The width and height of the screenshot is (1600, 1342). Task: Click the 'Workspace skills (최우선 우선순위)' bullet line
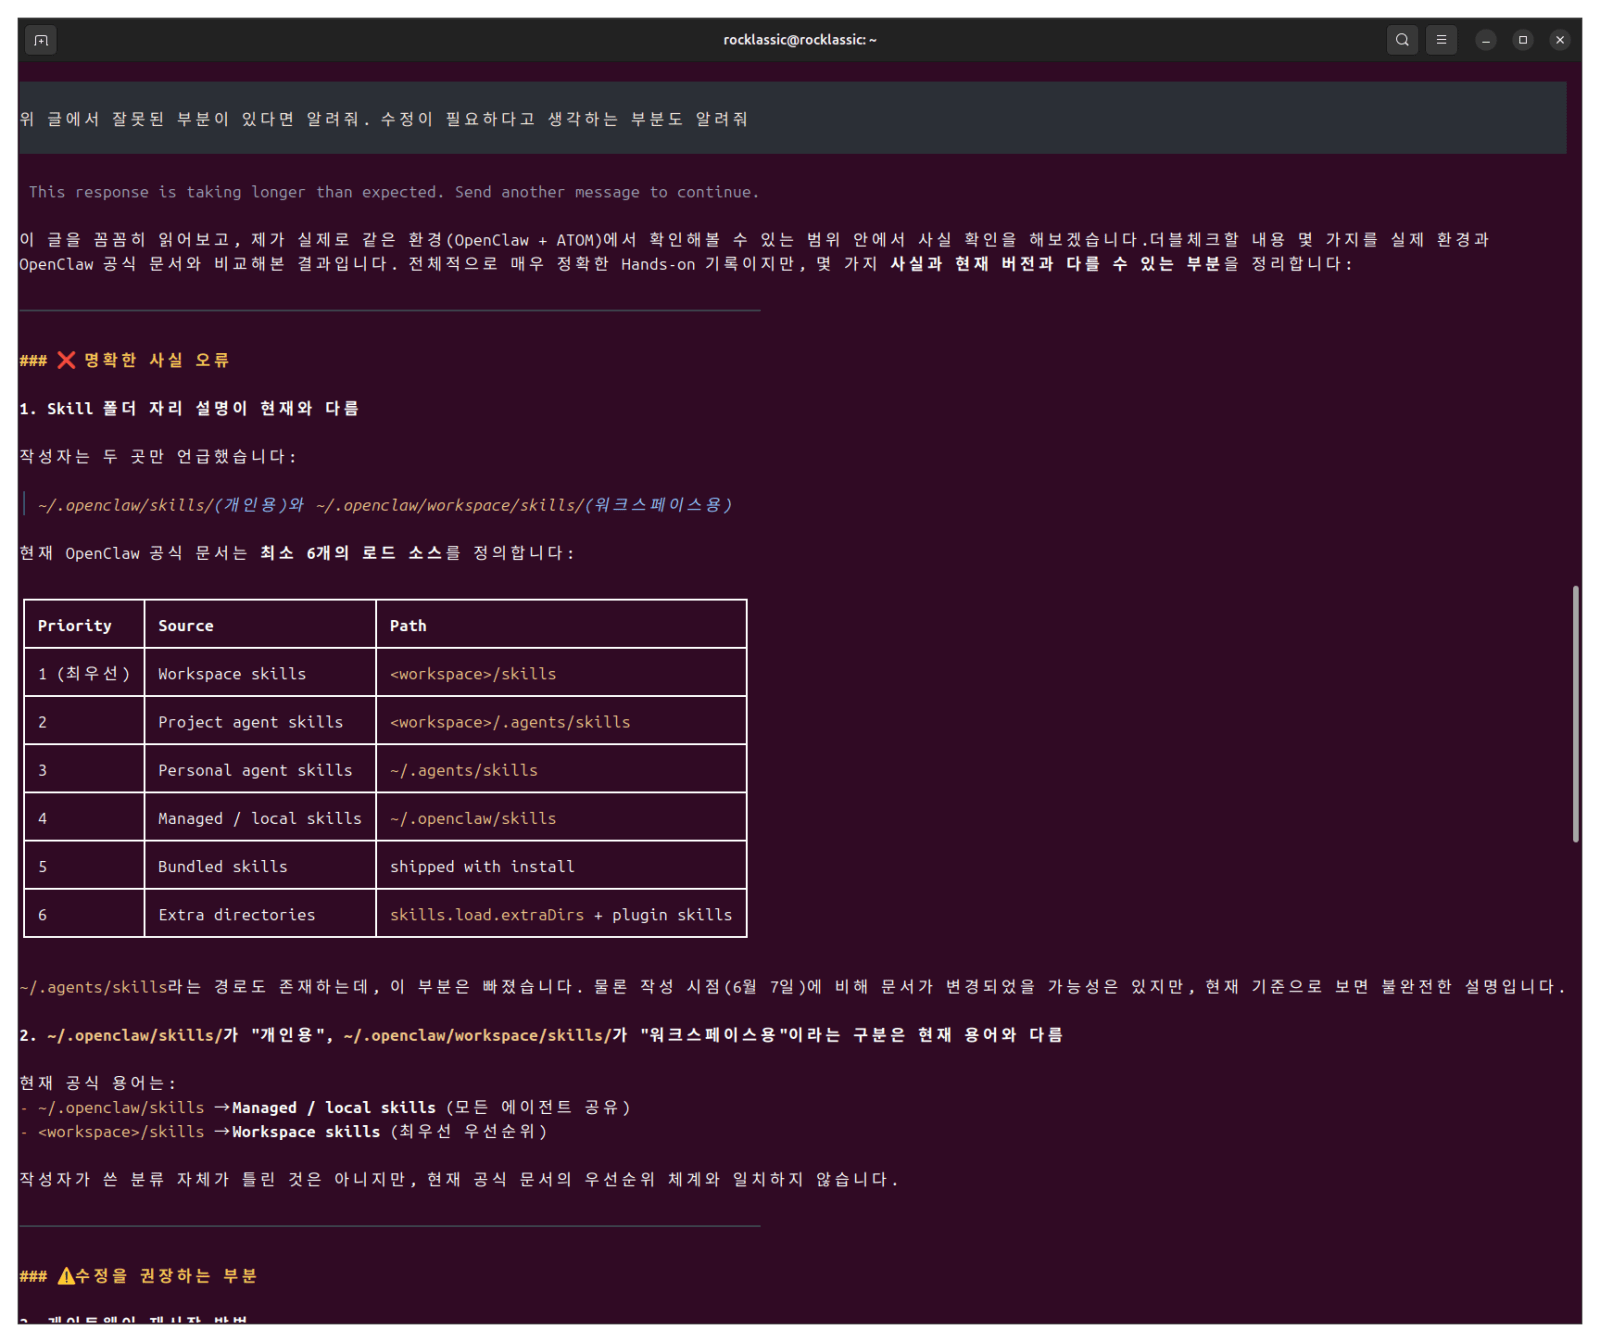click(x=283, y=1132)
